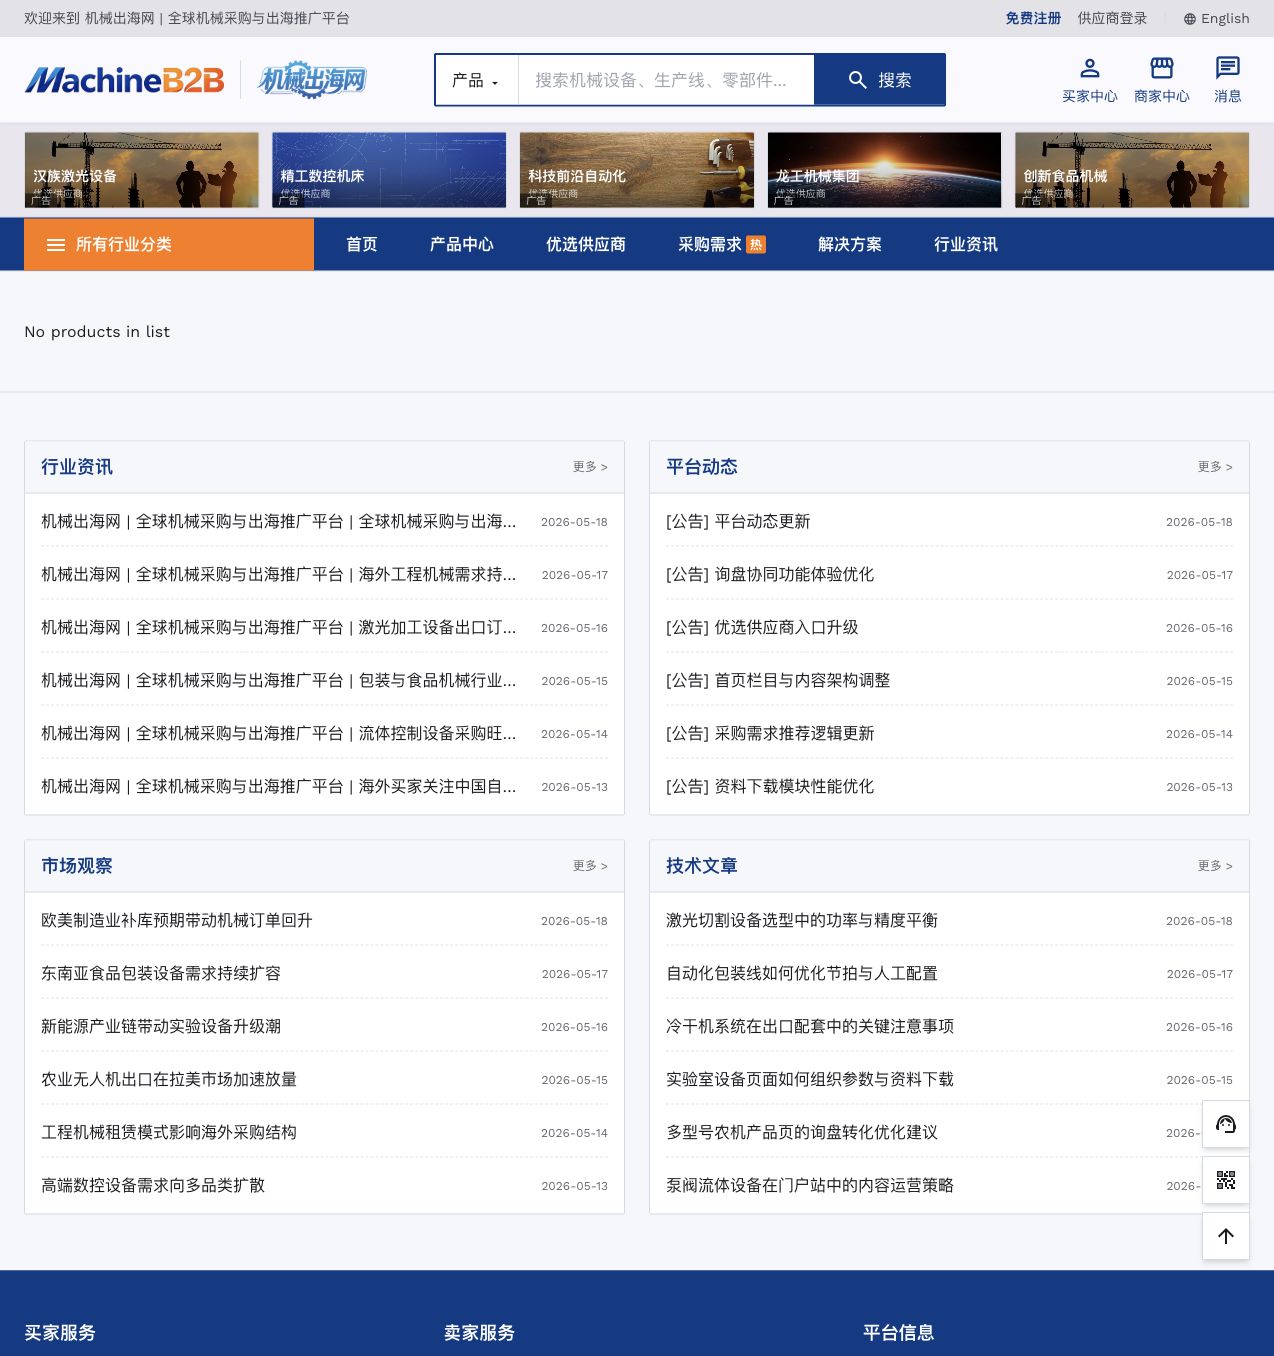1274x1356 pixels.
Task: Open 解决方案 nav item
Action: tap(850, 245)
